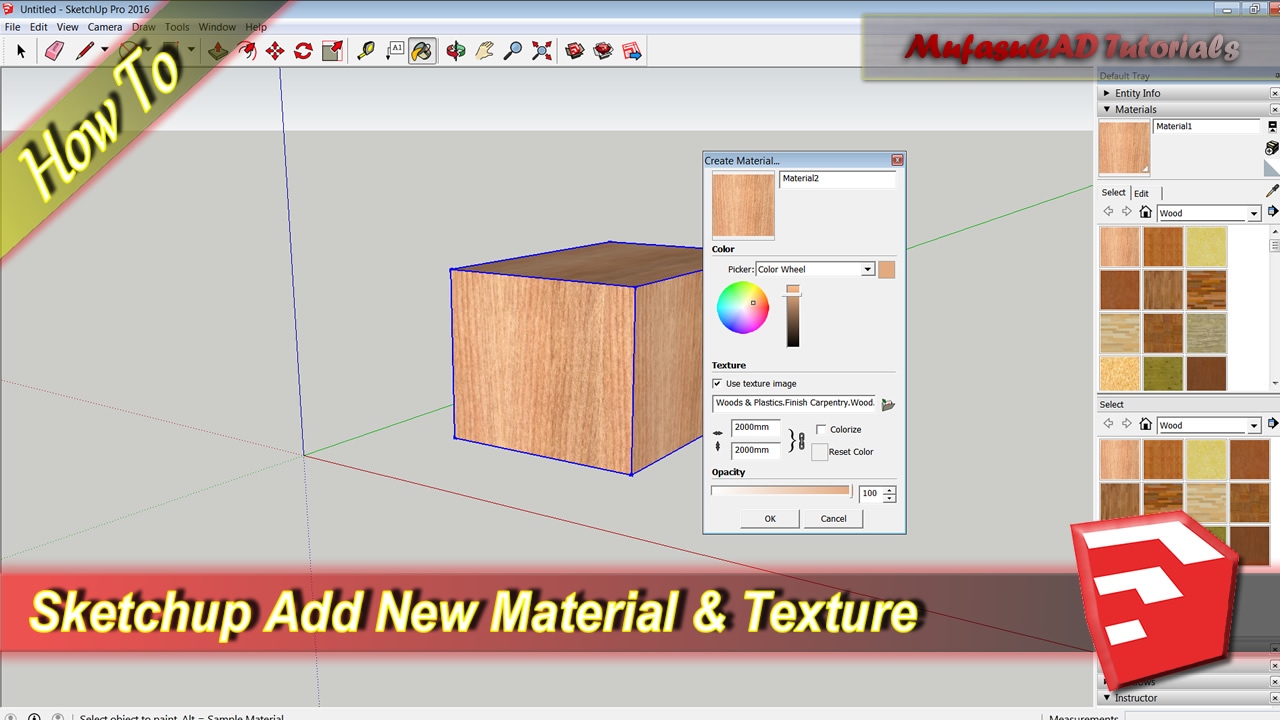Click the Sample Paint eyedropper icon
Viewport: 1280px width, 720px height.
[1272, 191]
